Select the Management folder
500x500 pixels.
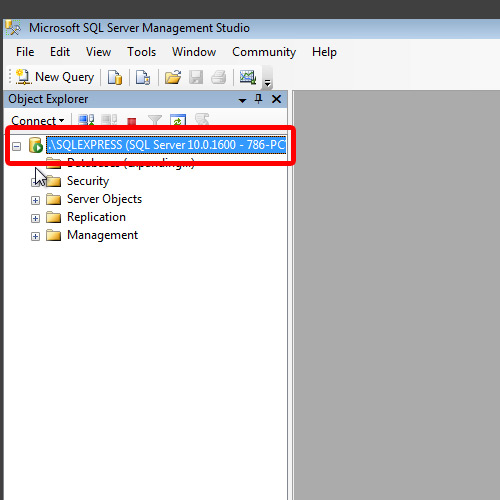(x=102, y=235)
